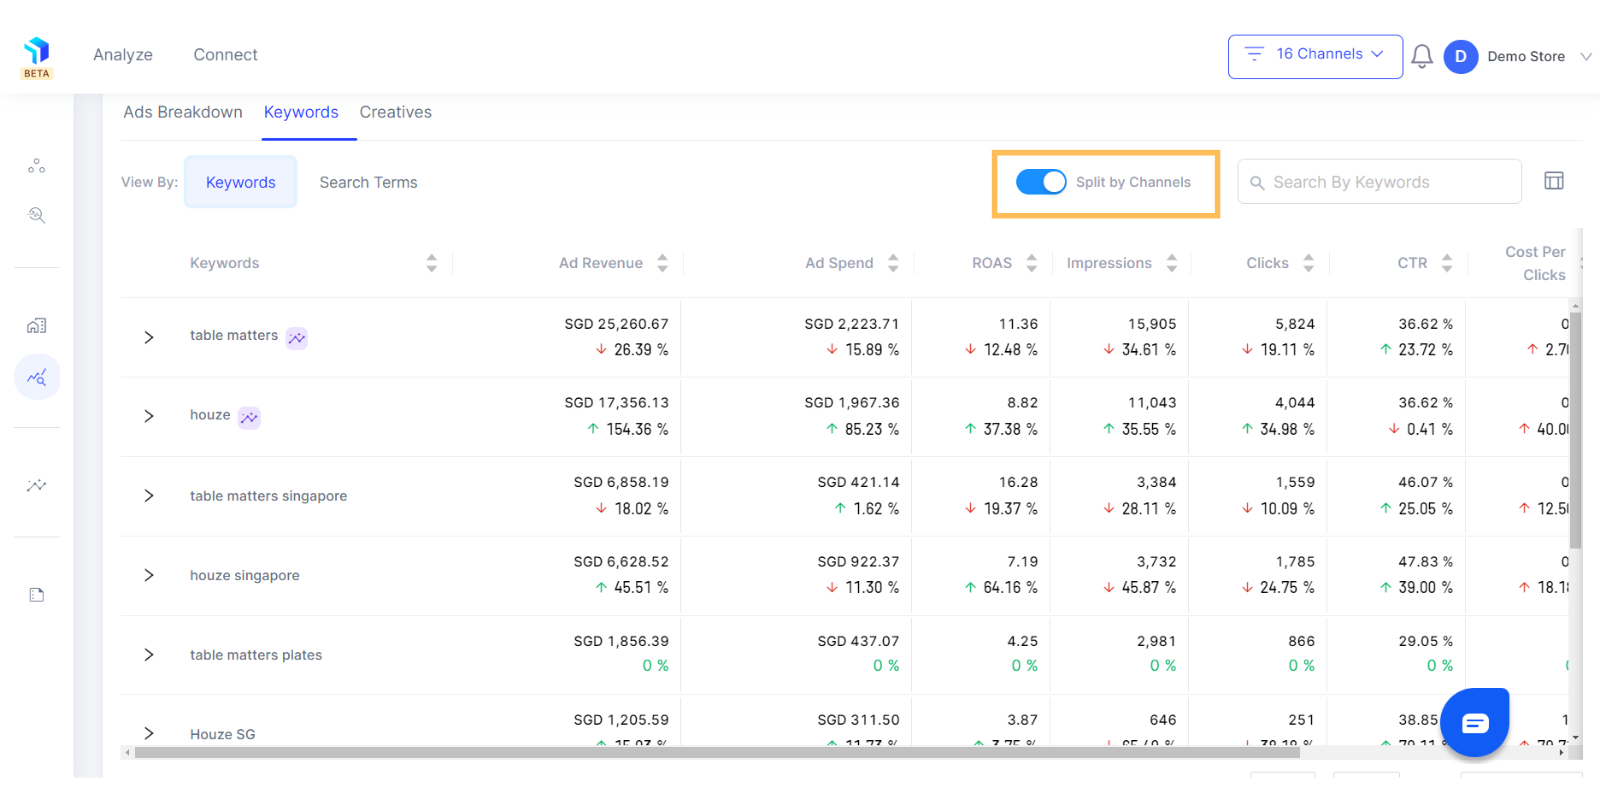The image size is (1600, 800).
Task: Select Search Terms view
Action: 368,182
